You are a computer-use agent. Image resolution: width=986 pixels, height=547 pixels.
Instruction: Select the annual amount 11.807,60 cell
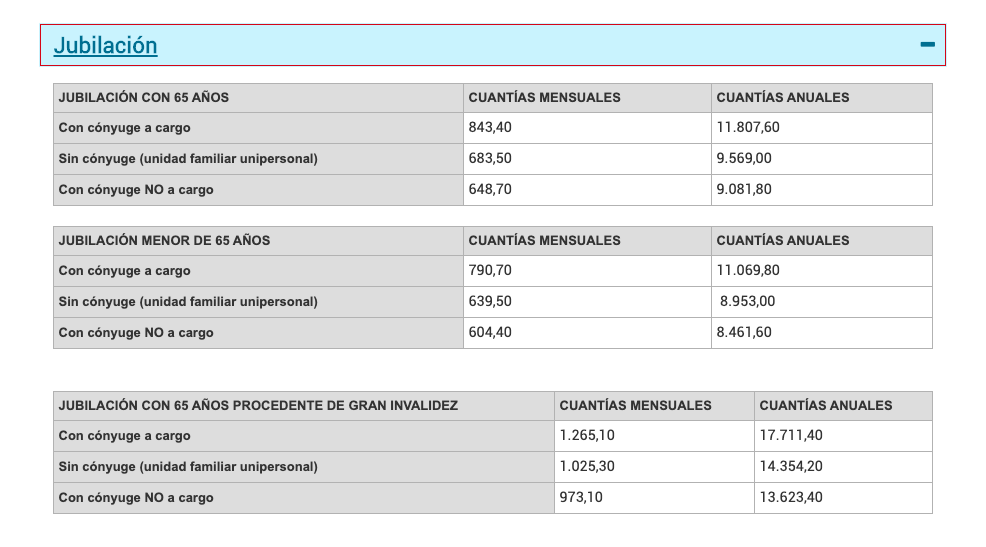pyautogui.click(x=748, y=128)
